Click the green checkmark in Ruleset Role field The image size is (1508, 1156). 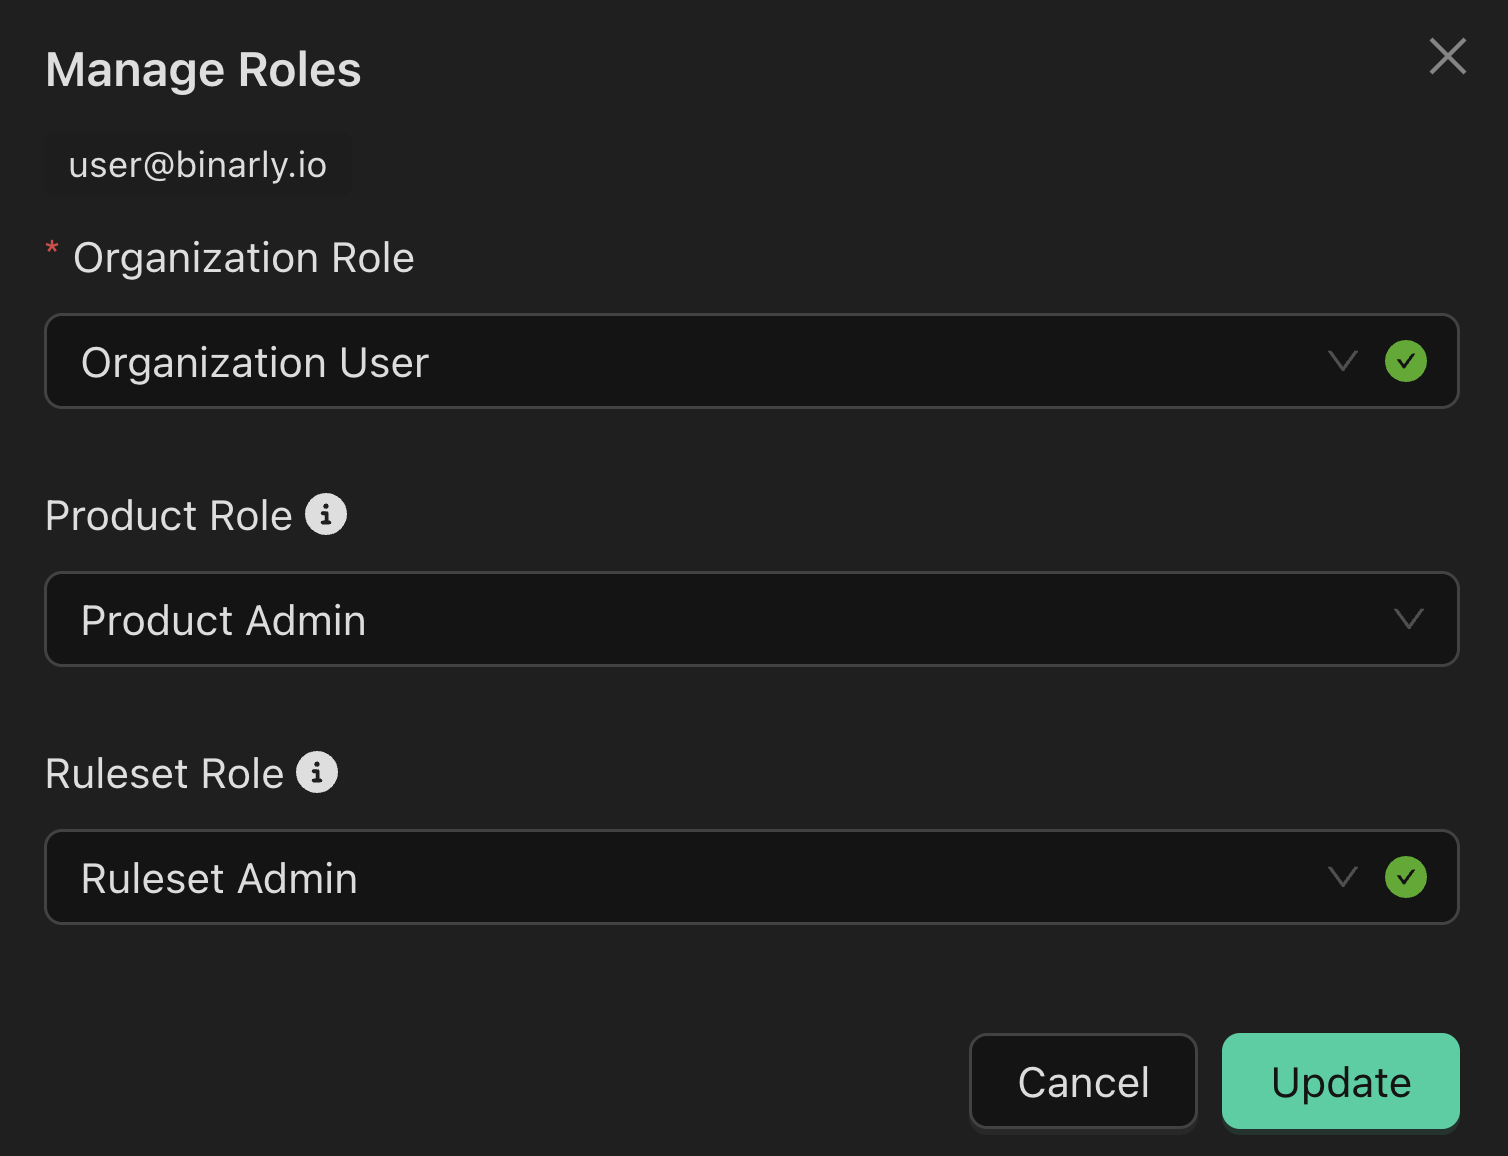click(x=1405, y=877)
